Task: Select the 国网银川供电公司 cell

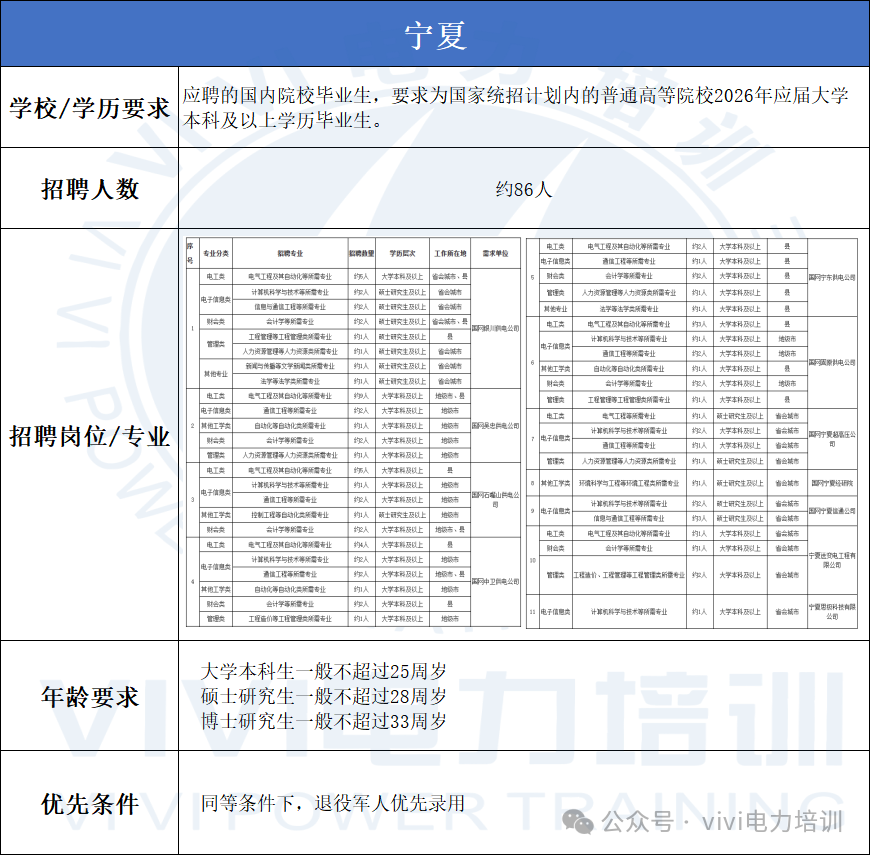Action: tap(495, 328)
